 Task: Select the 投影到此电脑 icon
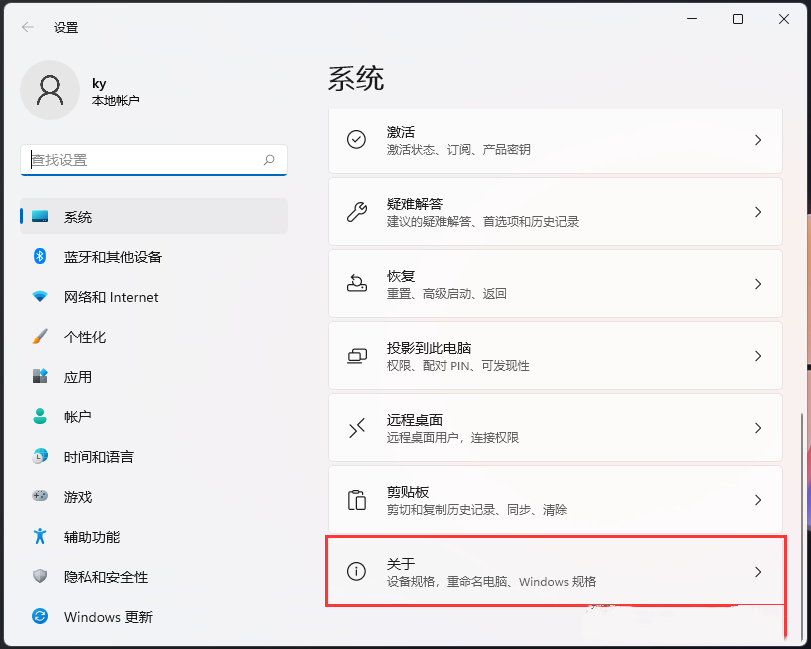click(357, 356)
